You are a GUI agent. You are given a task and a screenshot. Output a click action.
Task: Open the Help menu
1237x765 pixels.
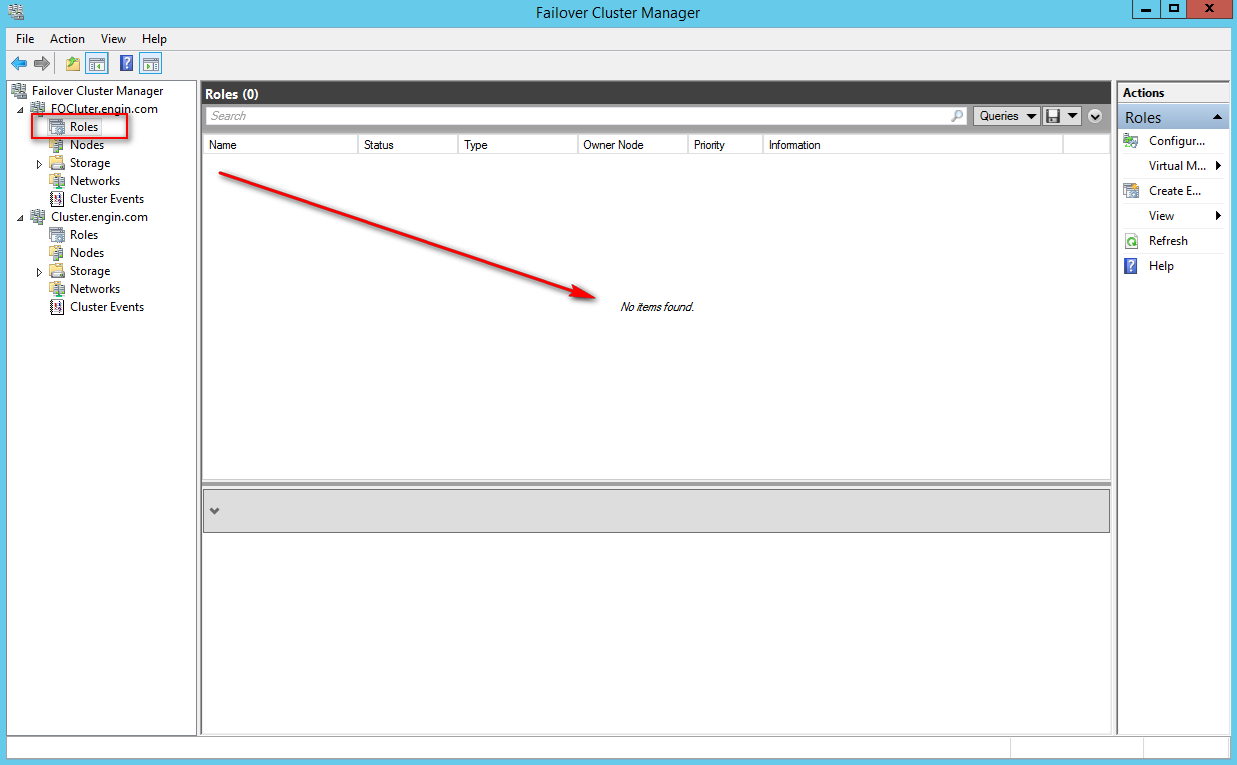point(154,39)
